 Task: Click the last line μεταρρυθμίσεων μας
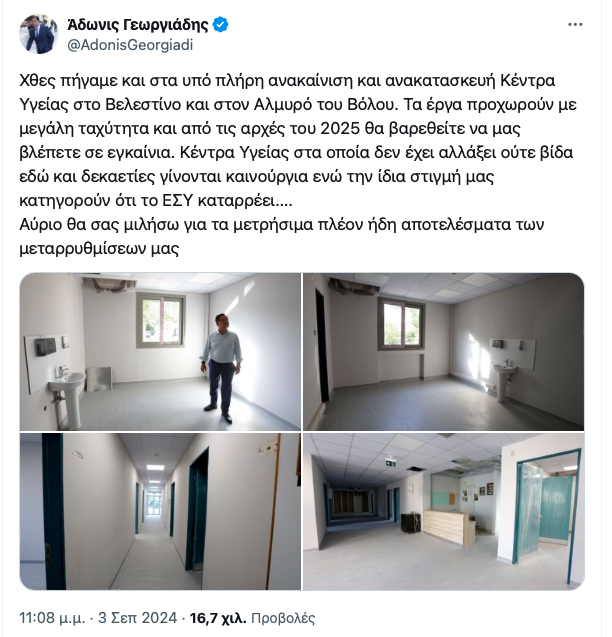point(99,248)
